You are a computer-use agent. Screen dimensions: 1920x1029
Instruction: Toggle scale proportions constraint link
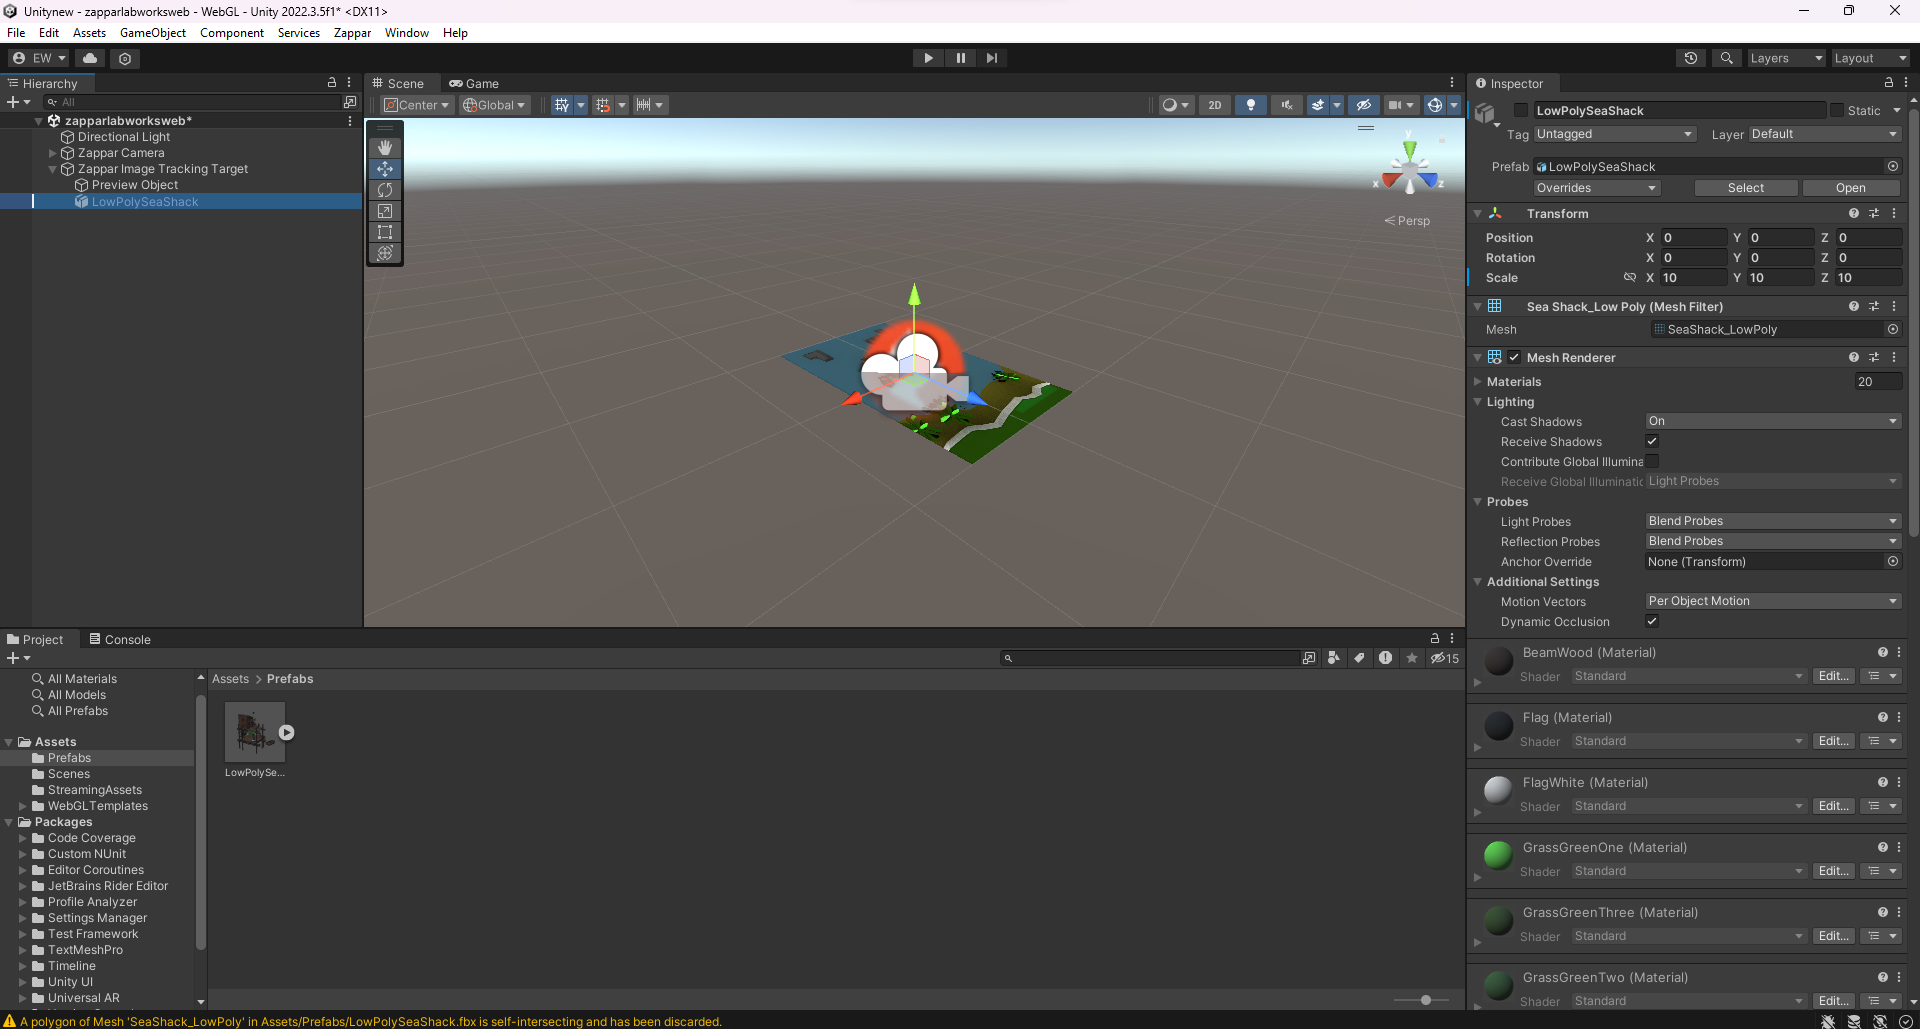pos(1630,277)
